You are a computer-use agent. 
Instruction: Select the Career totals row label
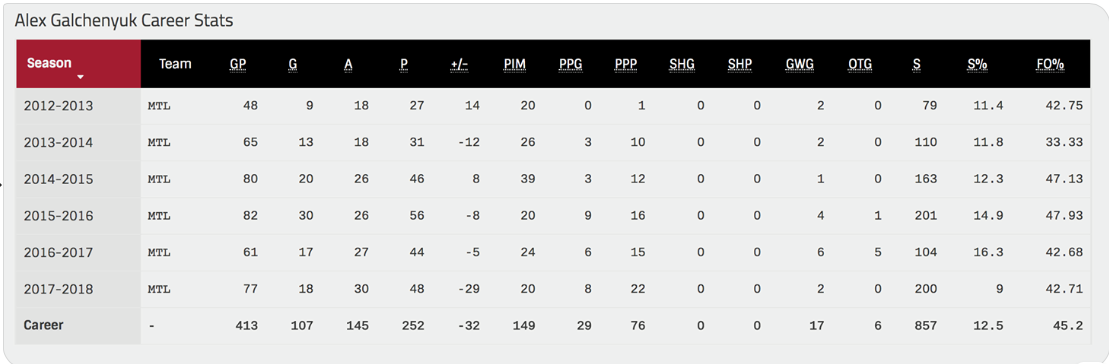pyautogui.click(x=44, y=325)
